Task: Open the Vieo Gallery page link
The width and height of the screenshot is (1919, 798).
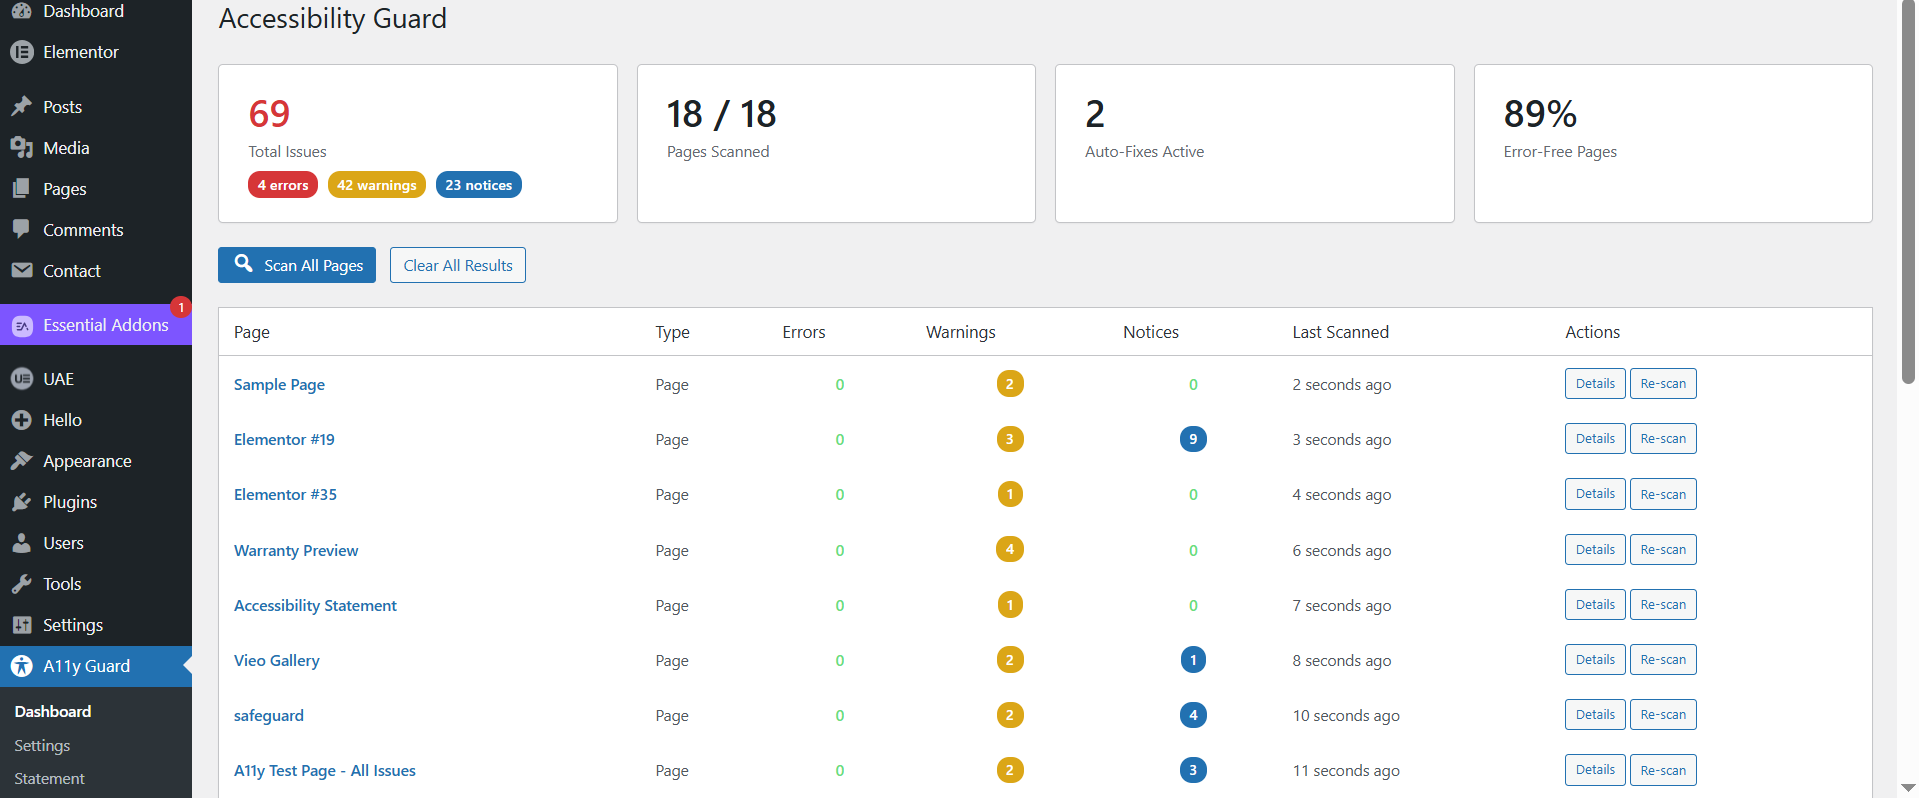Action: pyautogui.click(x=277, y=661)
